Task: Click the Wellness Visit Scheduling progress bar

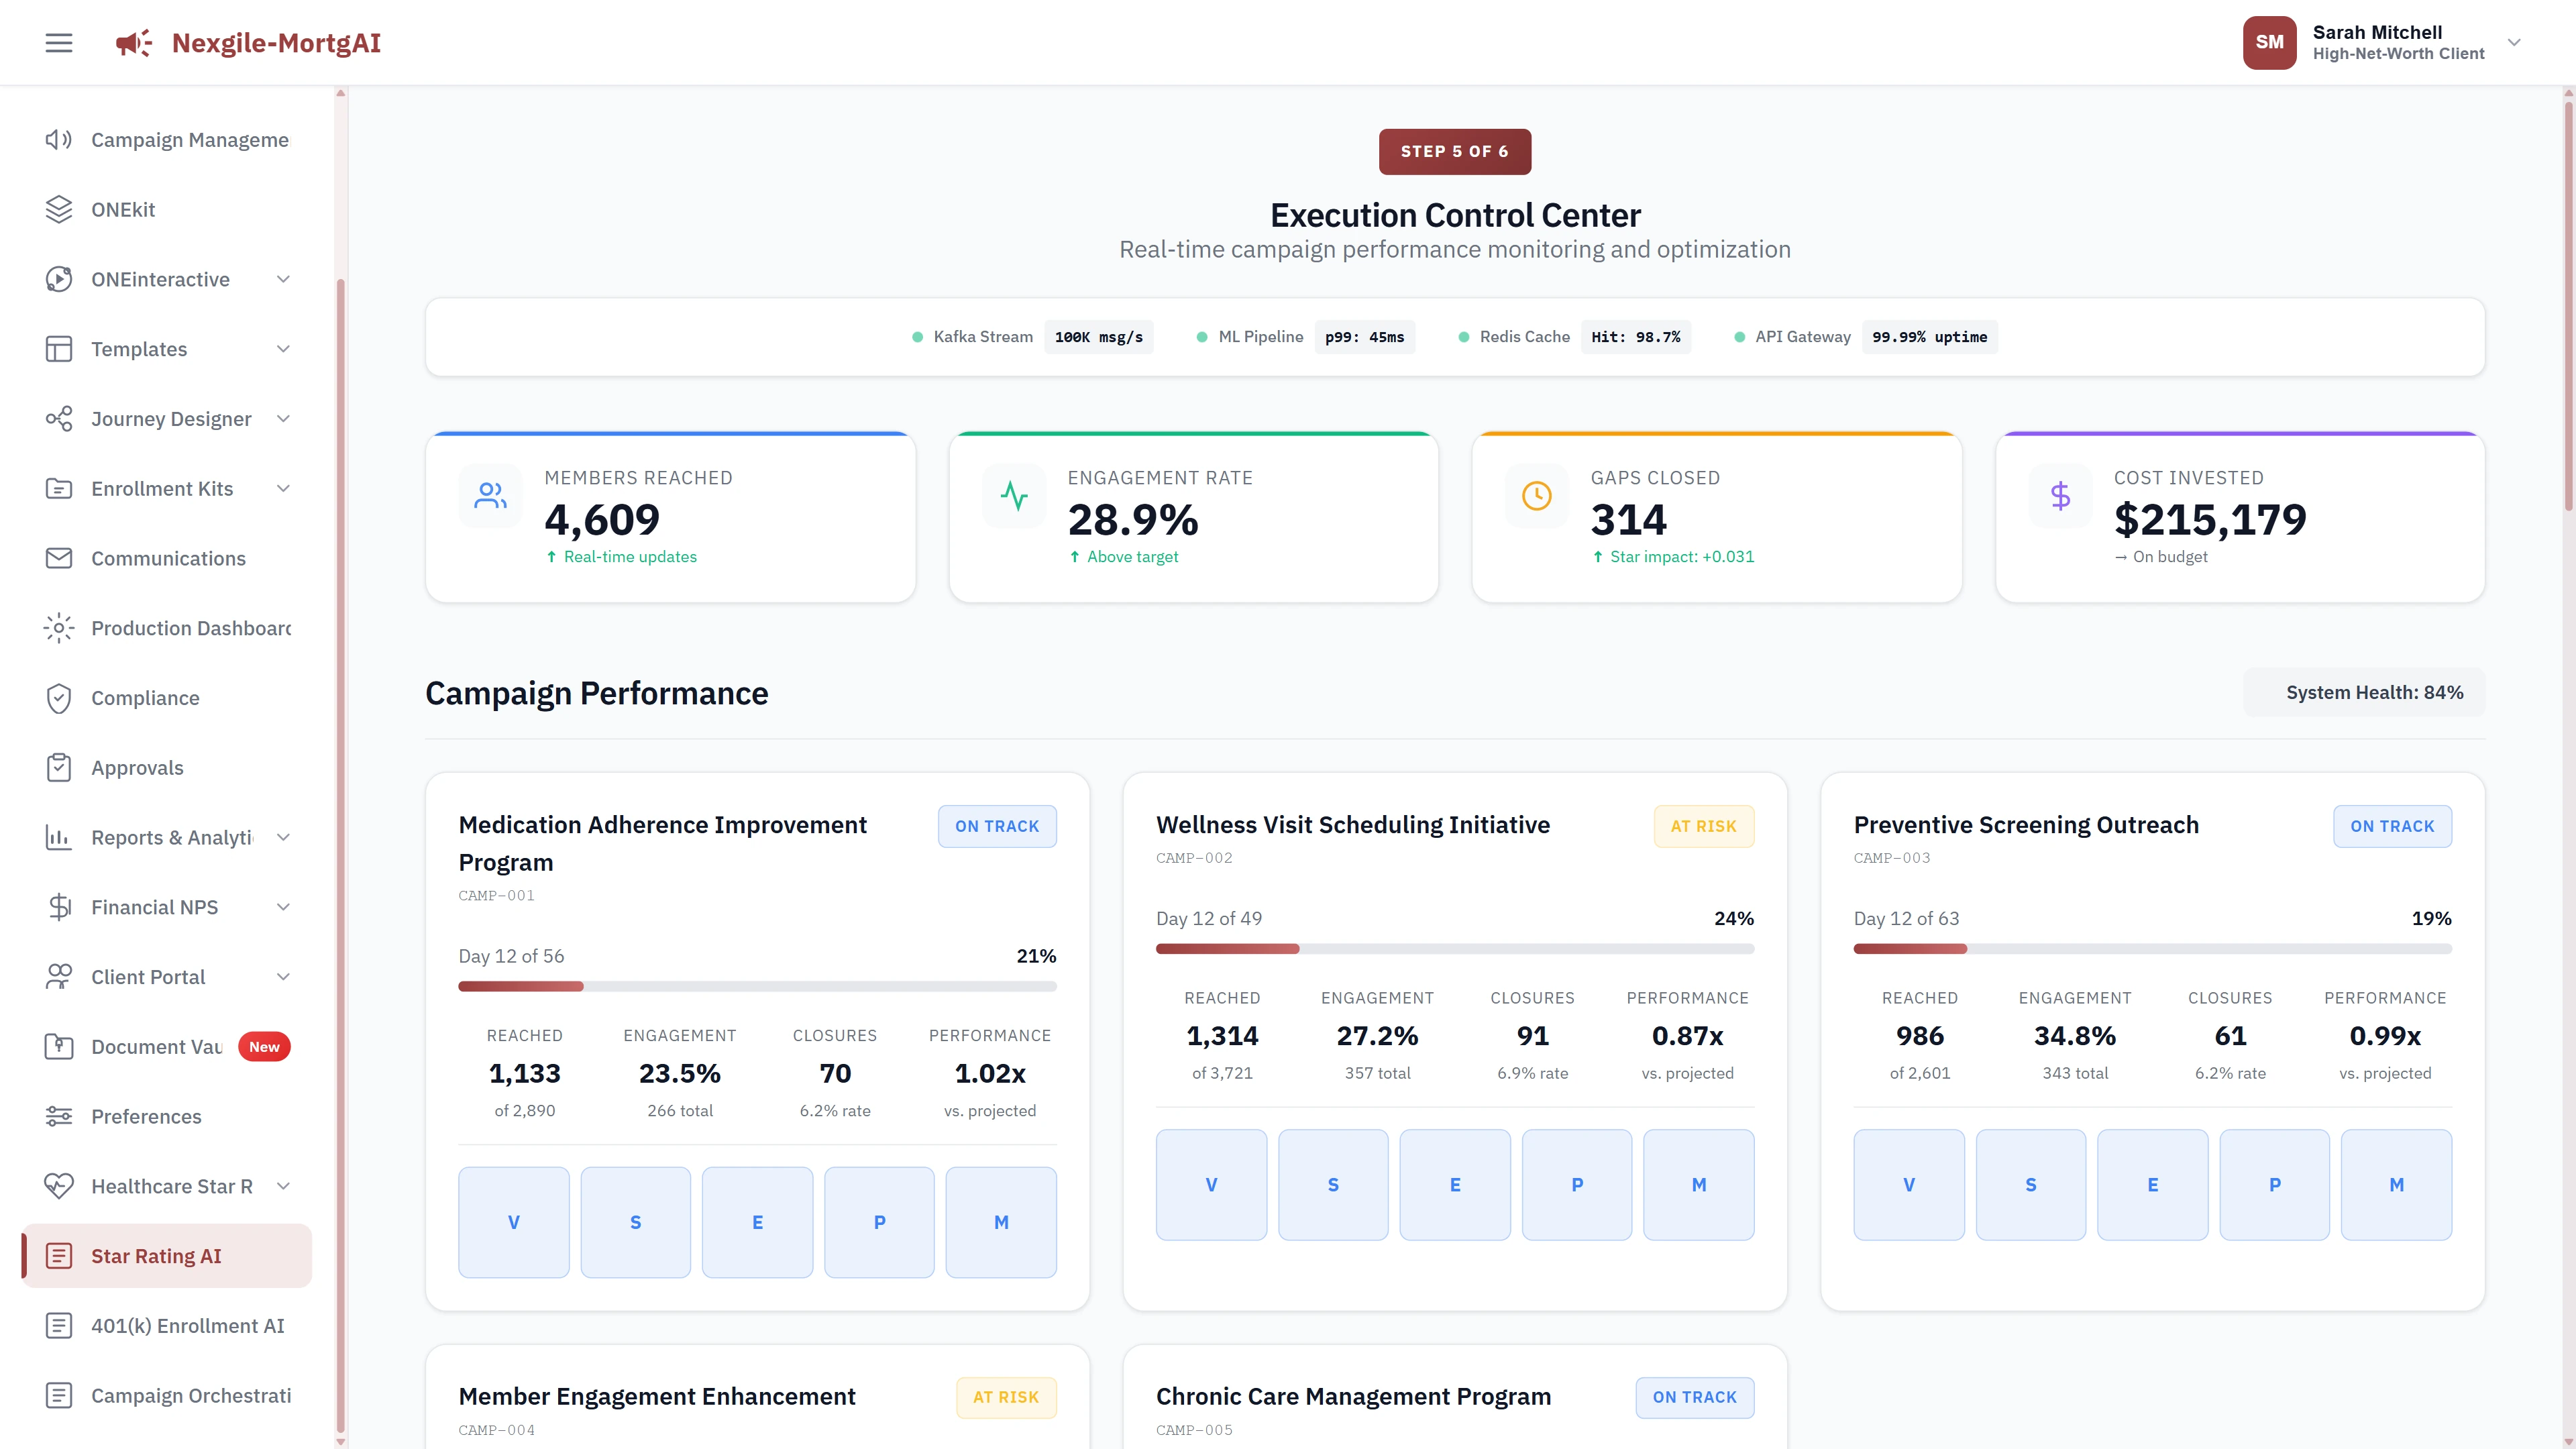Action: [1455, 948]
